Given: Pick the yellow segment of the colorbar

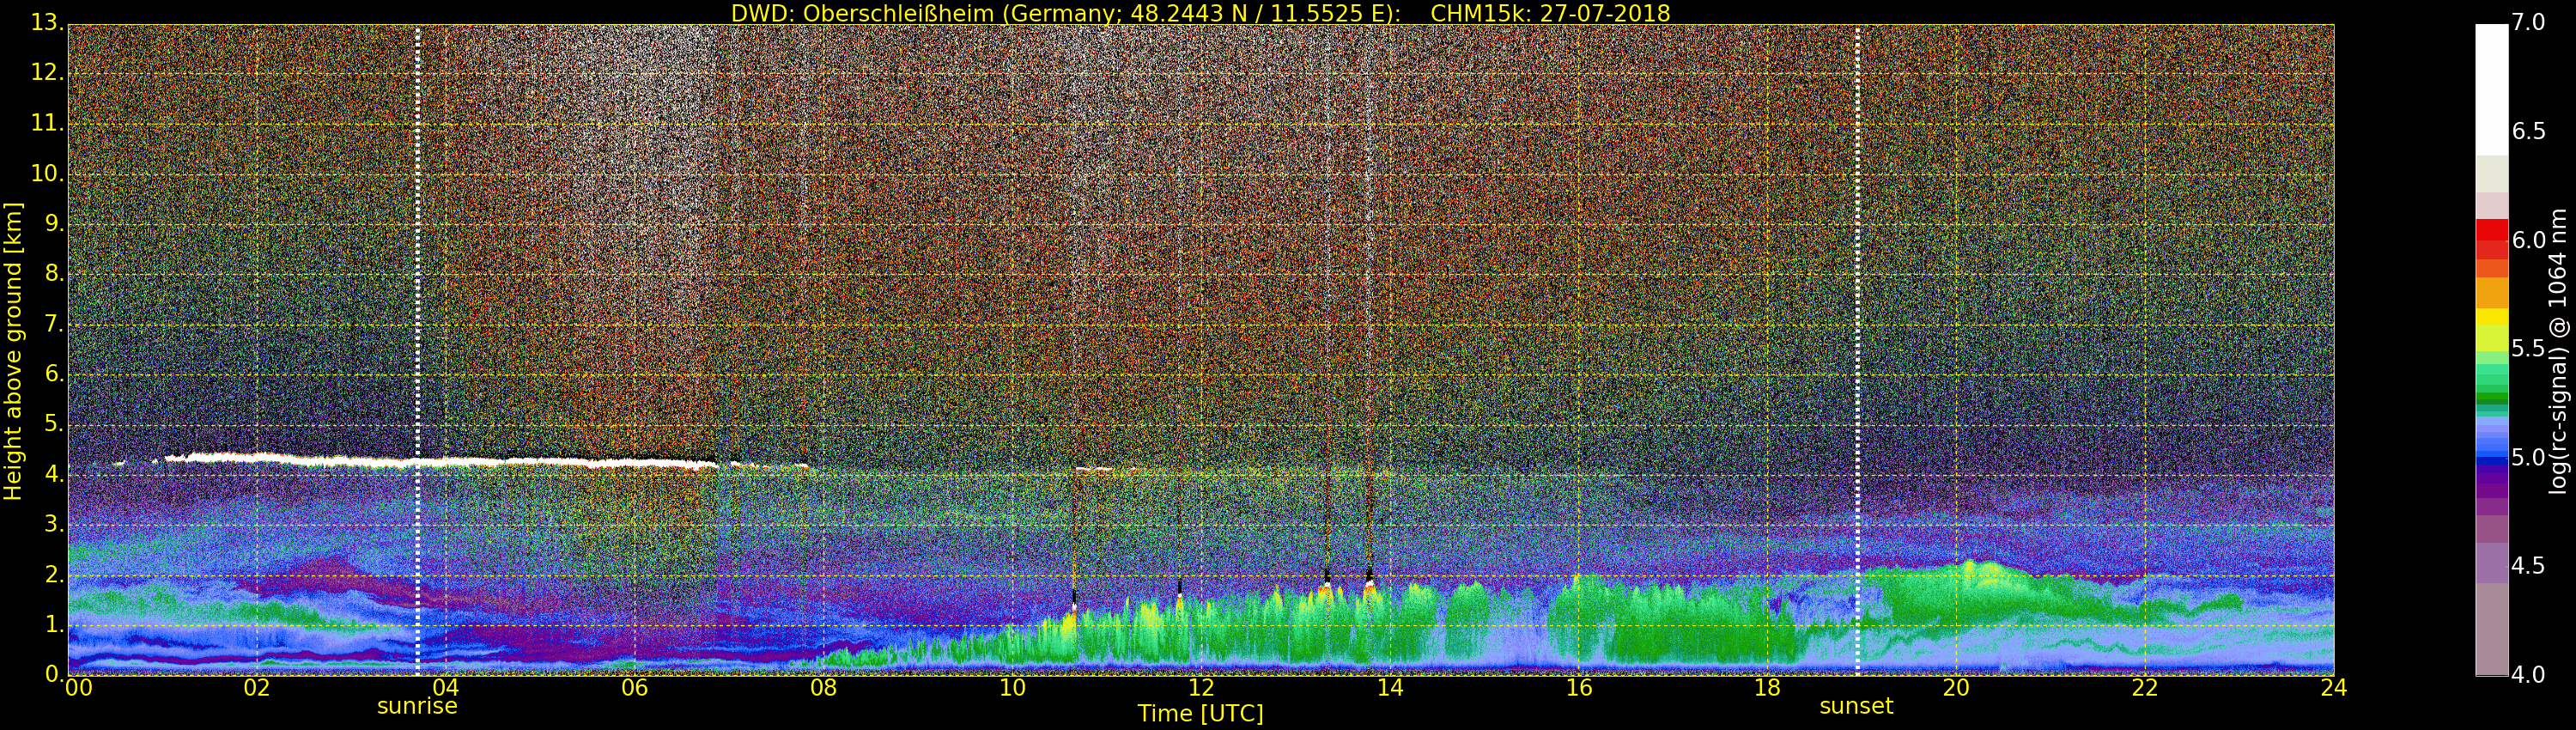Looking at the screenshot, I should 2491,317.
